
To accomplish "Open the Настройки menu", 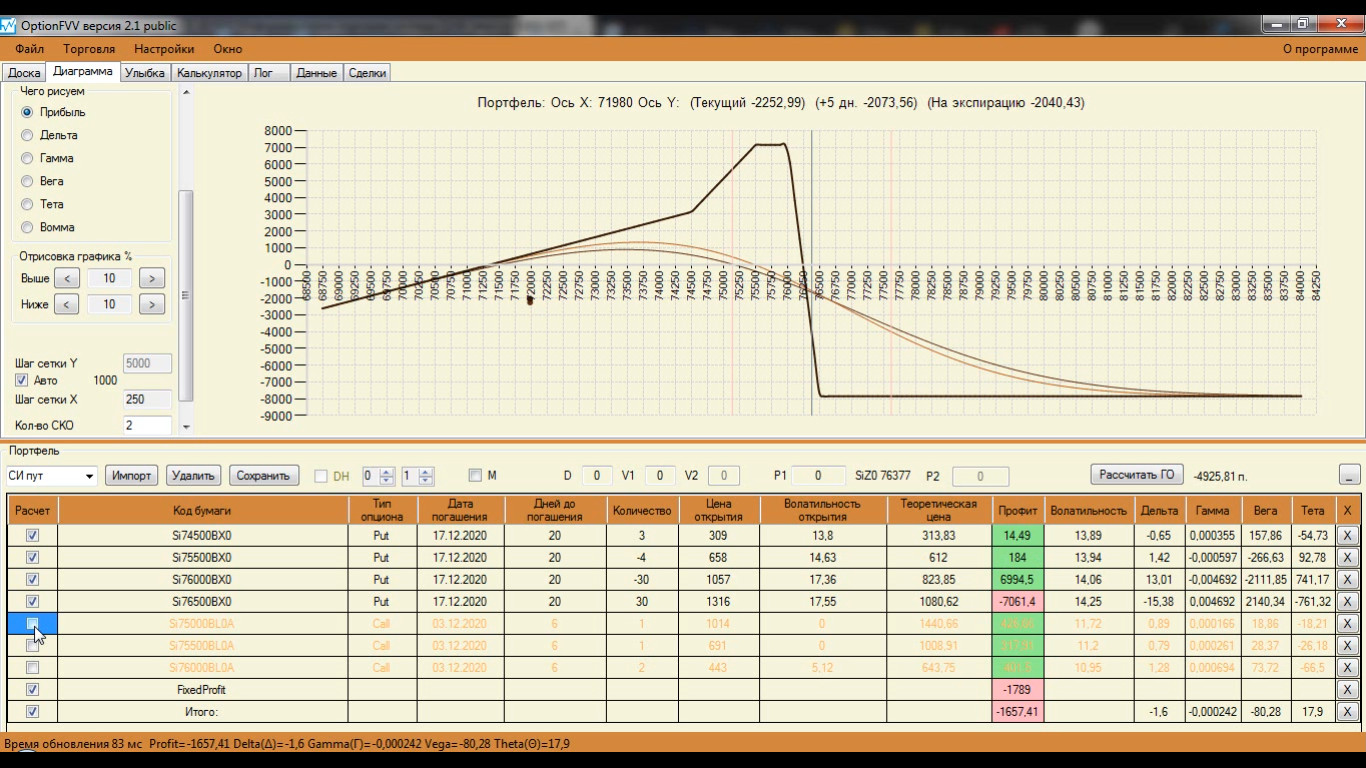I will (164, 48).
